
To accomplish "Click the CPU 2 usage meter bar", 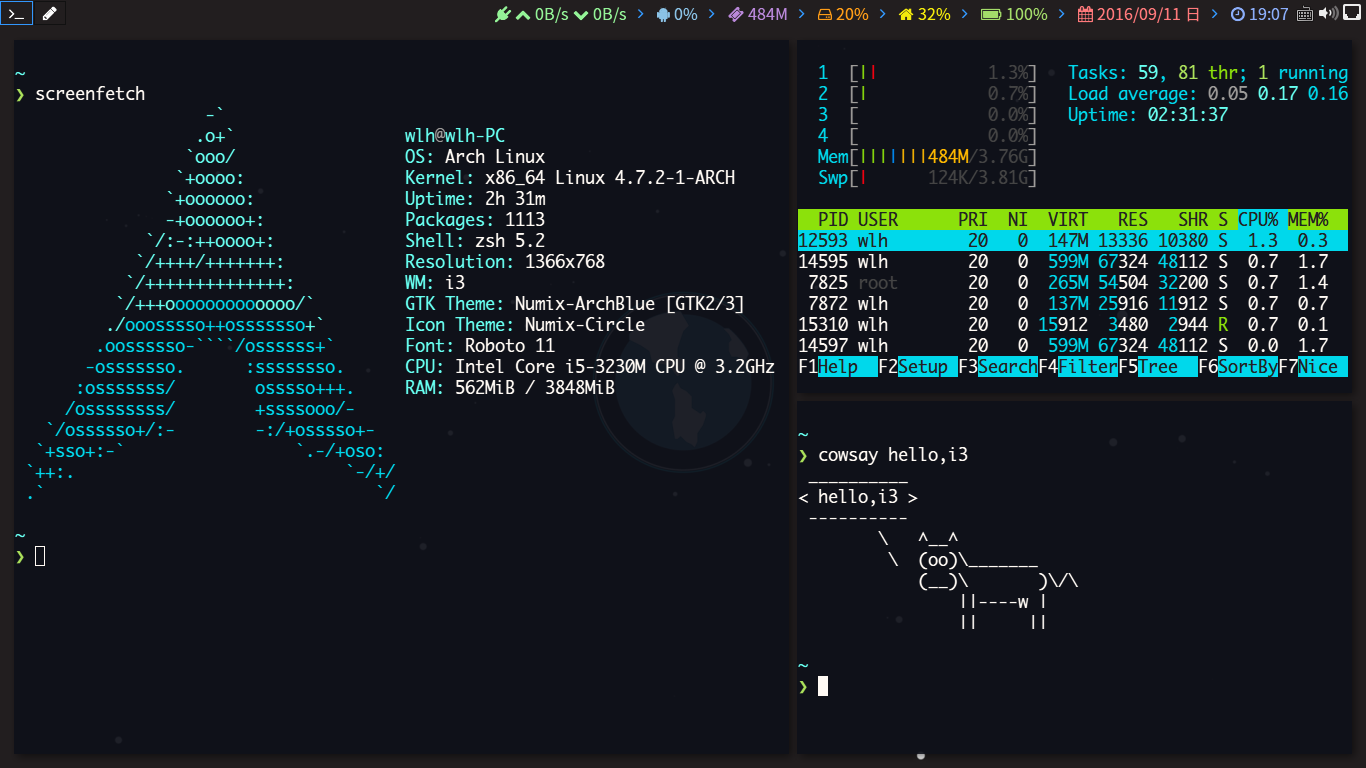I will point(943,94).
